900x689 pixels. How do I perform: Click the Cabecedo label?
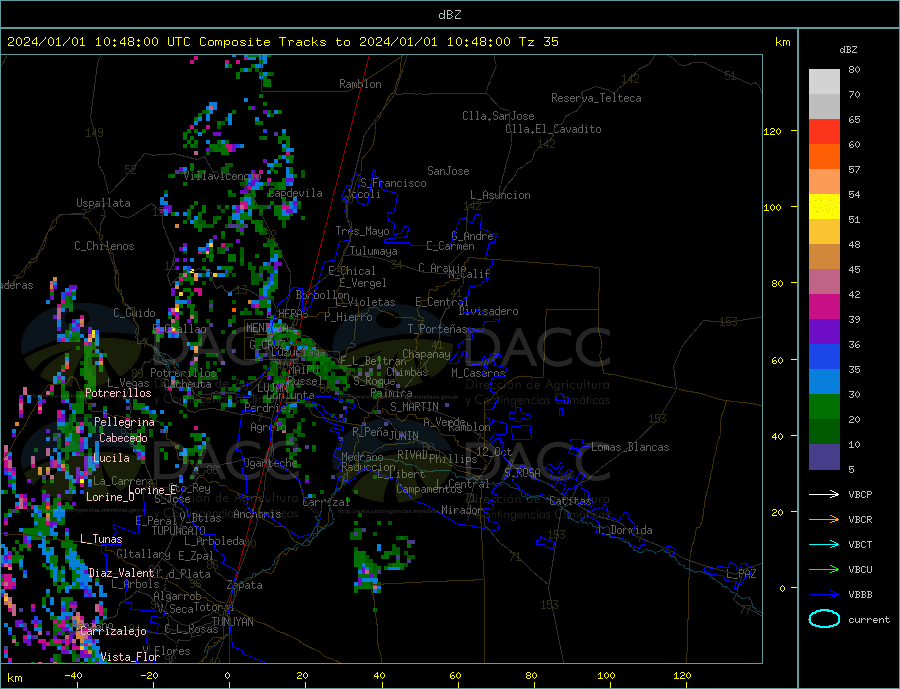[123, 438]
